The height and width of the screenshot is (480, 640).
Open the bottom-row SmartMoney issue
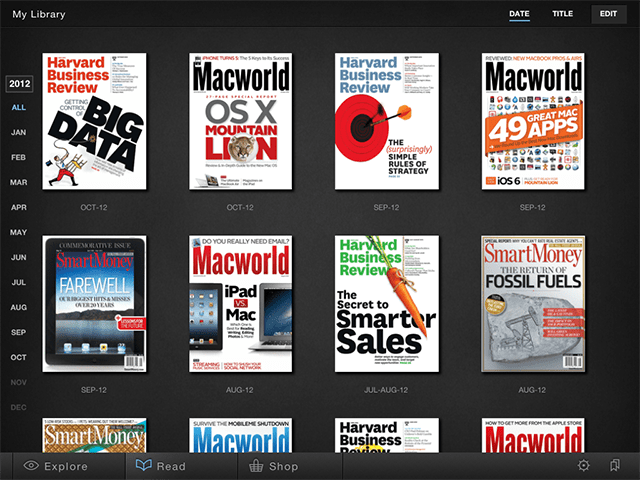coord(94,435)
